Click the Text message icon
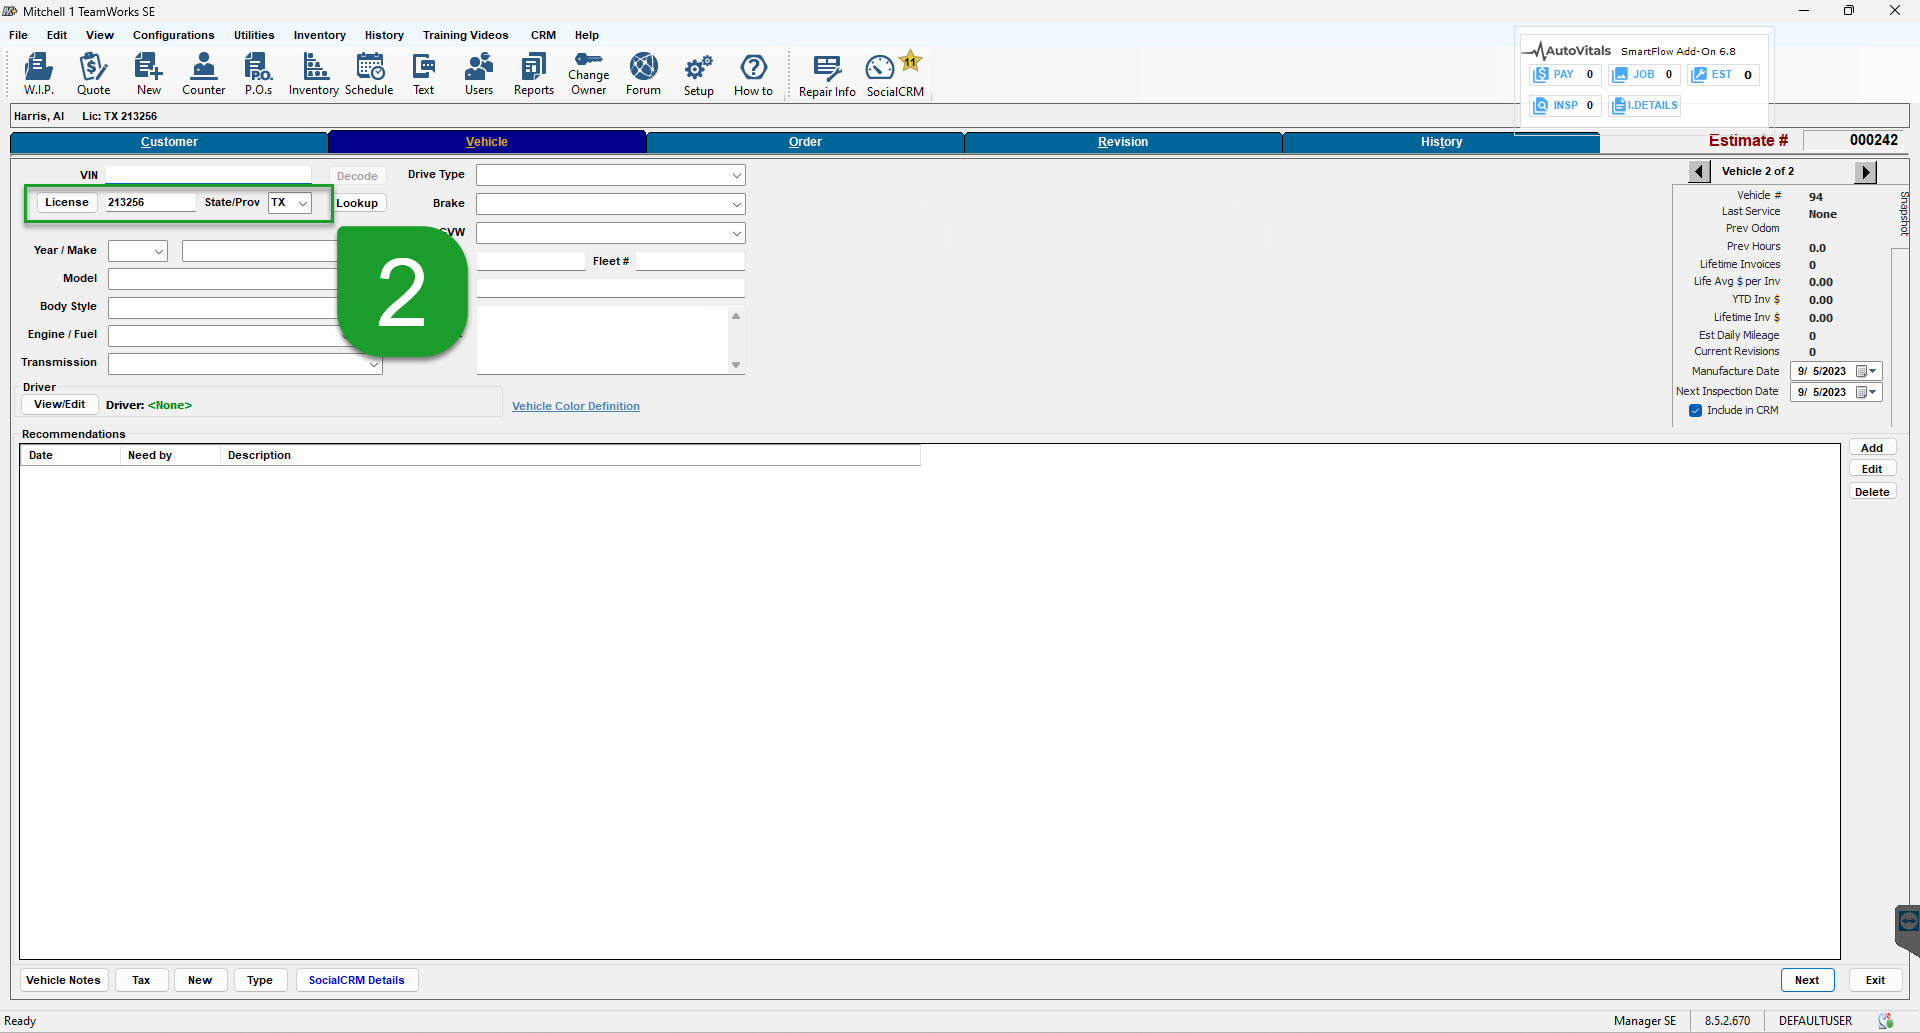Screen dimensions: 1920x1033 coord(424,74)
